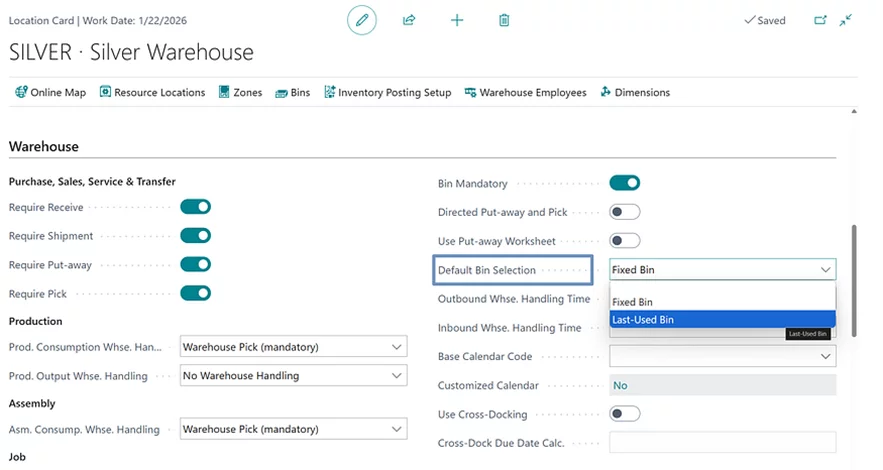
Task: Open Warehouse Employees page
Action: point(525,92)
